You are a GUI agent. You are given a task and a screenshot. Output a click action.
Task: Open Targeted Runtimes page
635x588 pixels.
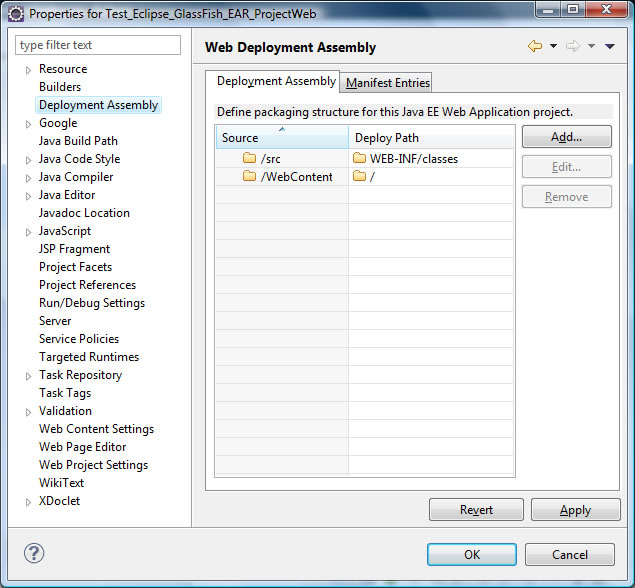89,357
